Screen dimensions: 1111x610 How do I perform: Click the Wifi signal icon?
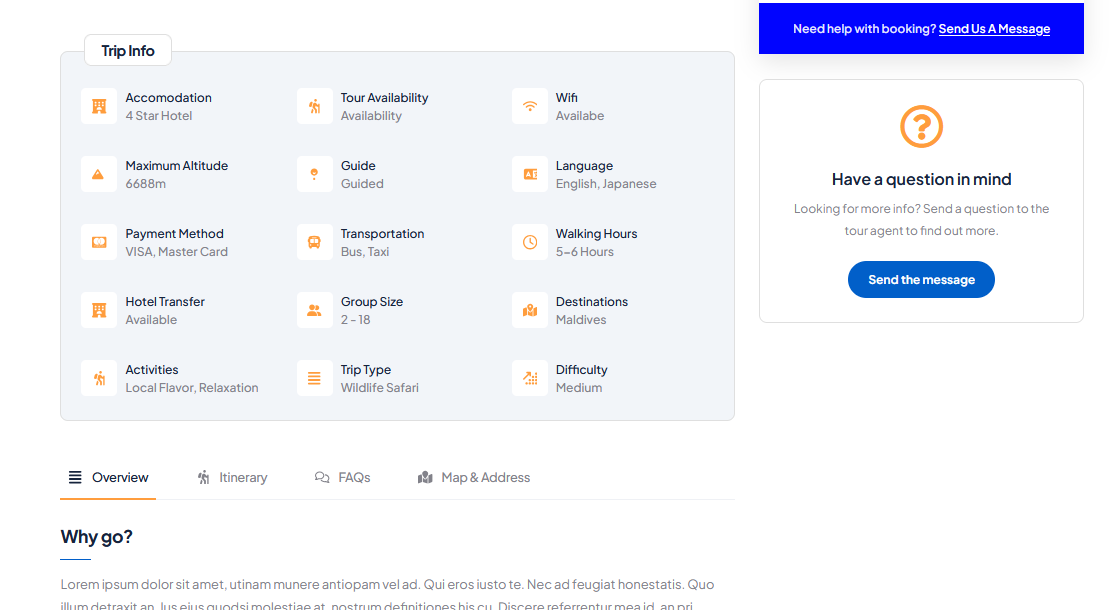coord(530,106)
